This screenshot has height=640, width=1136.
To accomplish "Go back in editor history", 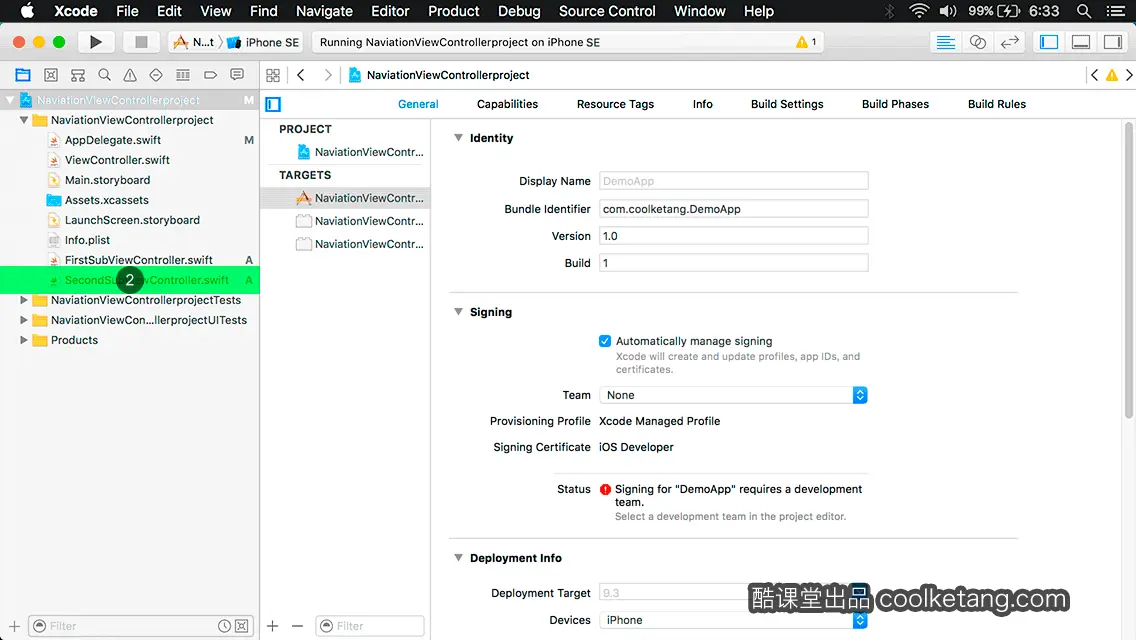I will click(301, 75).
